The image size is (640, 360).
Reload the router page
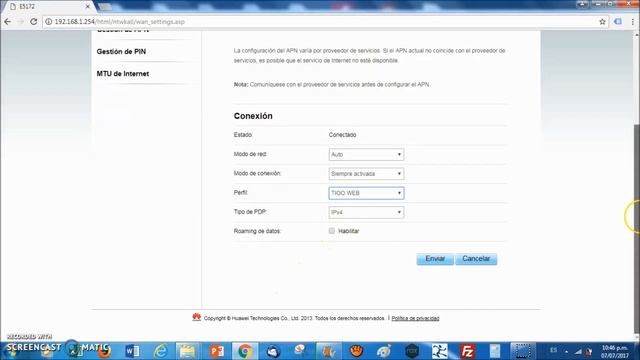[x=34, y=22]
